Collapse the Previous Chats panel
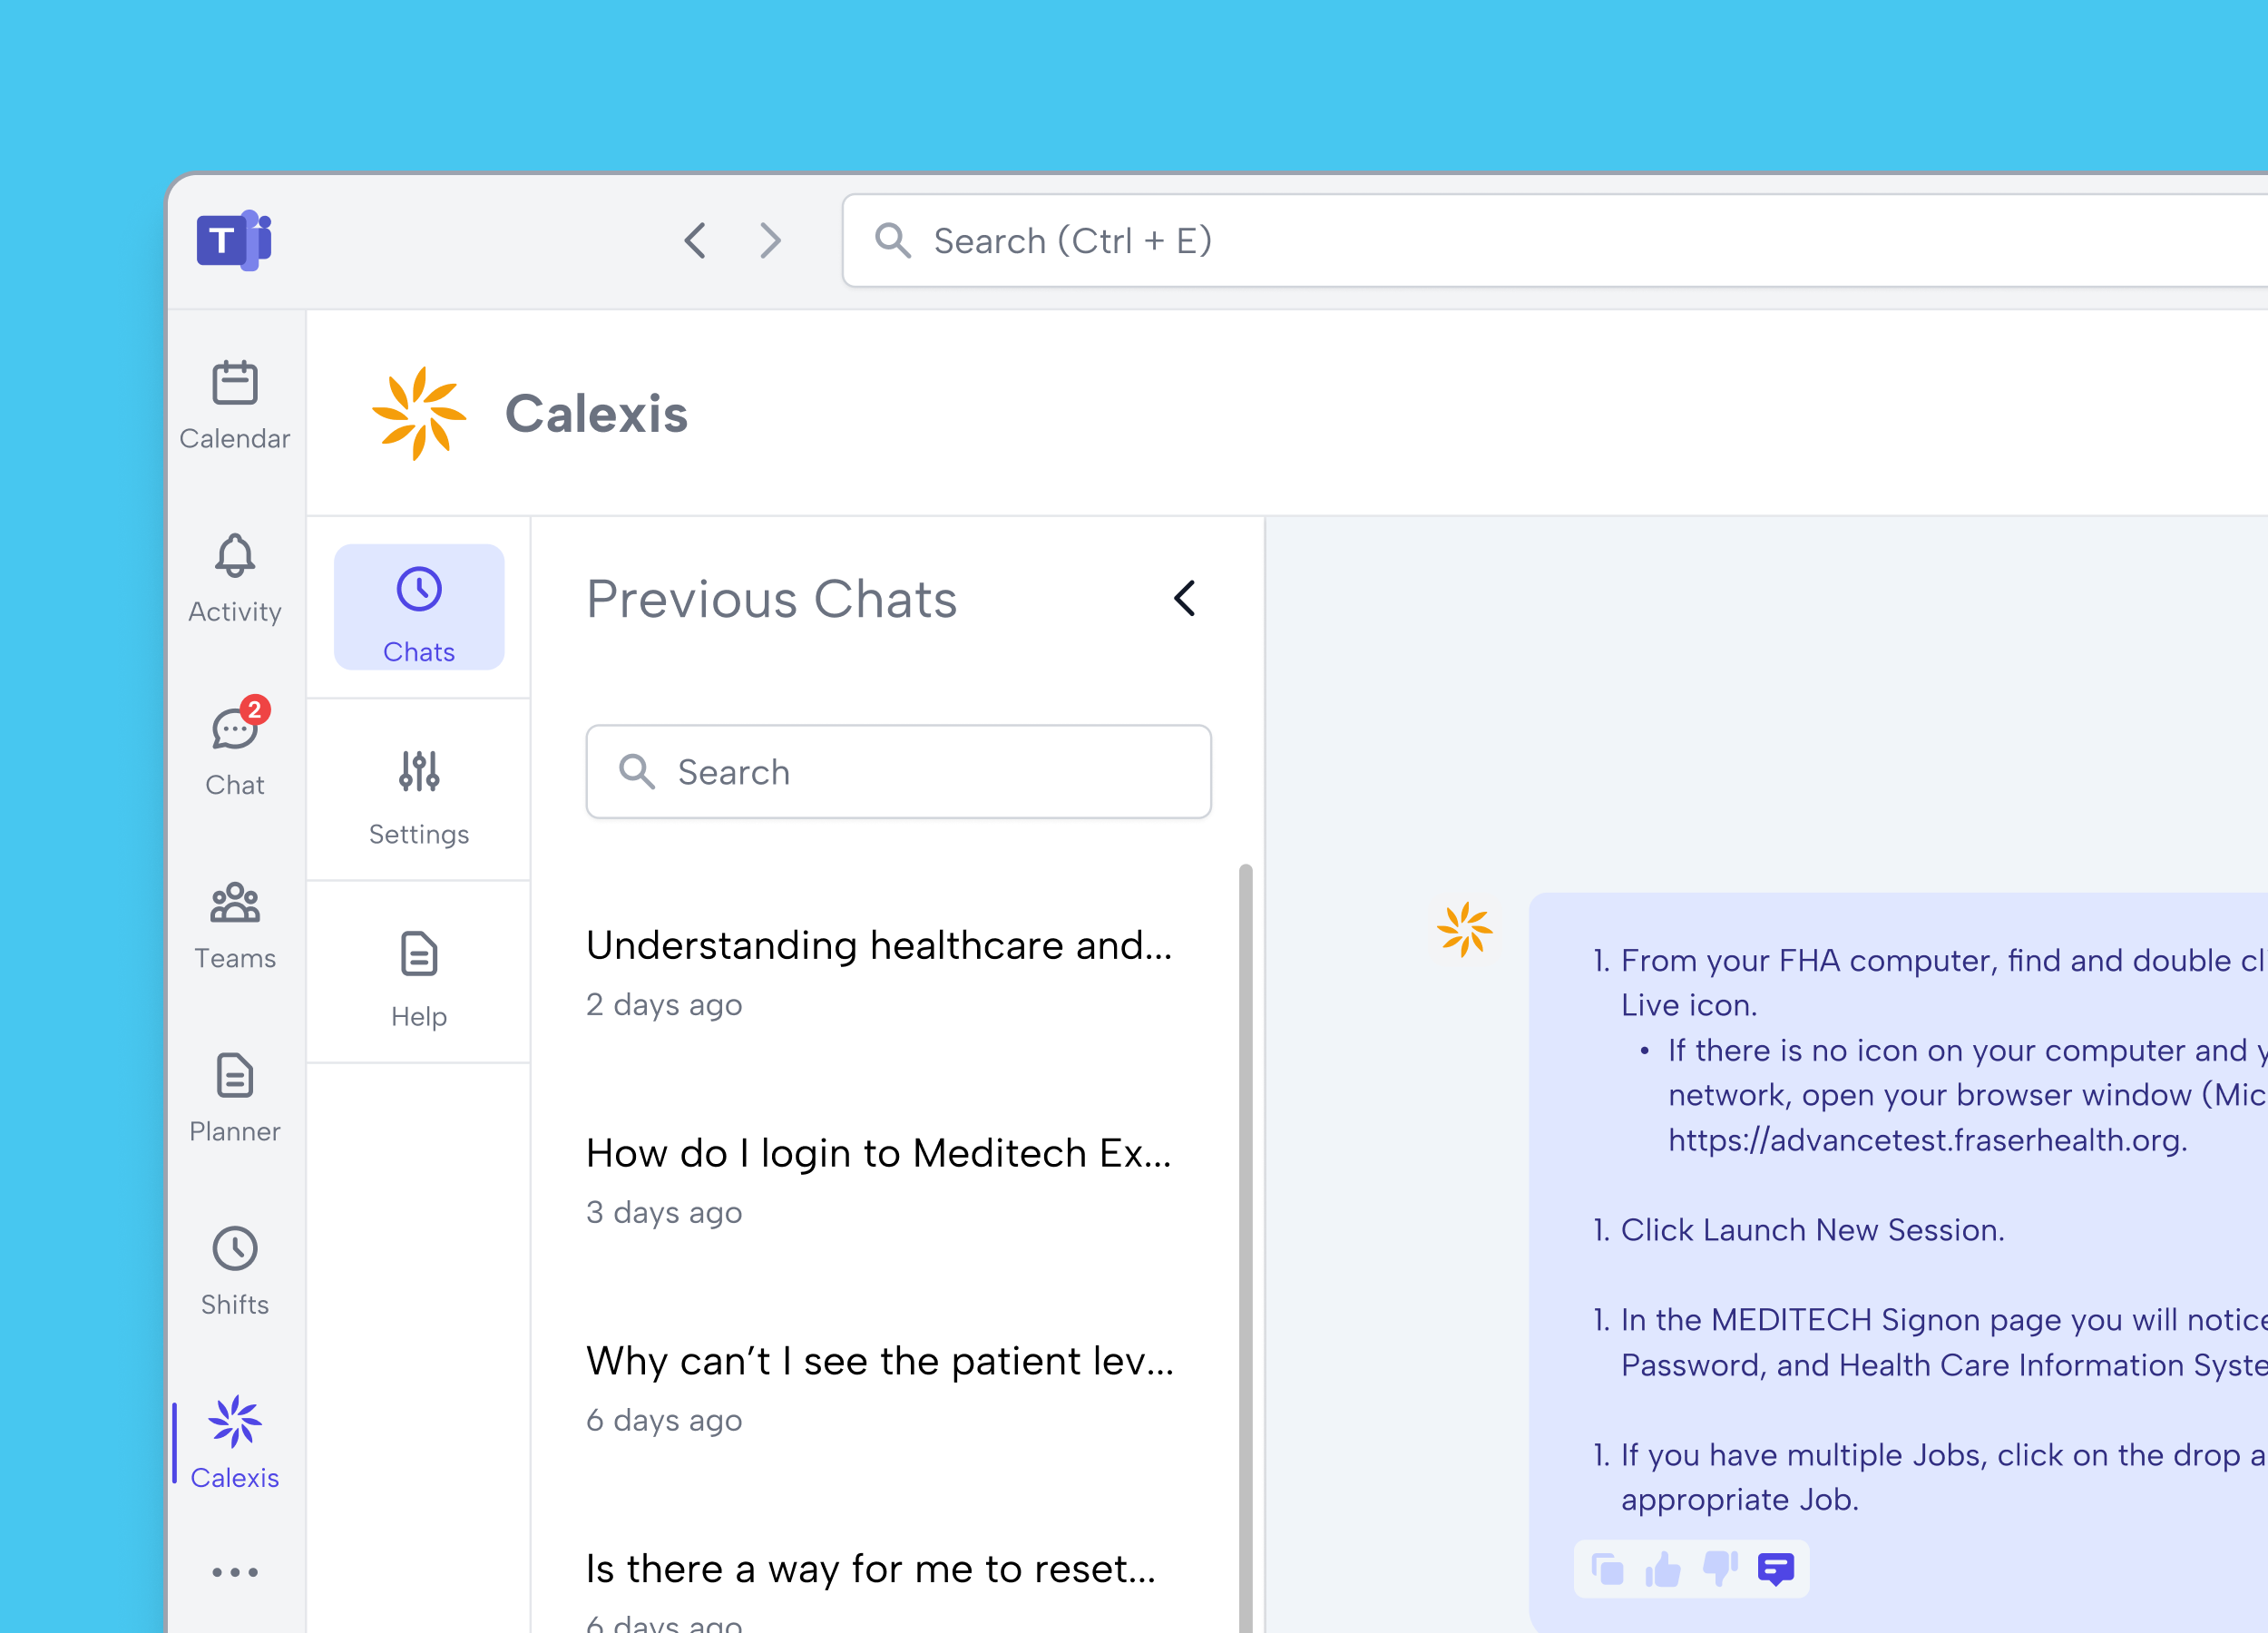The image size is (2268, 1633). (1184, 599)
